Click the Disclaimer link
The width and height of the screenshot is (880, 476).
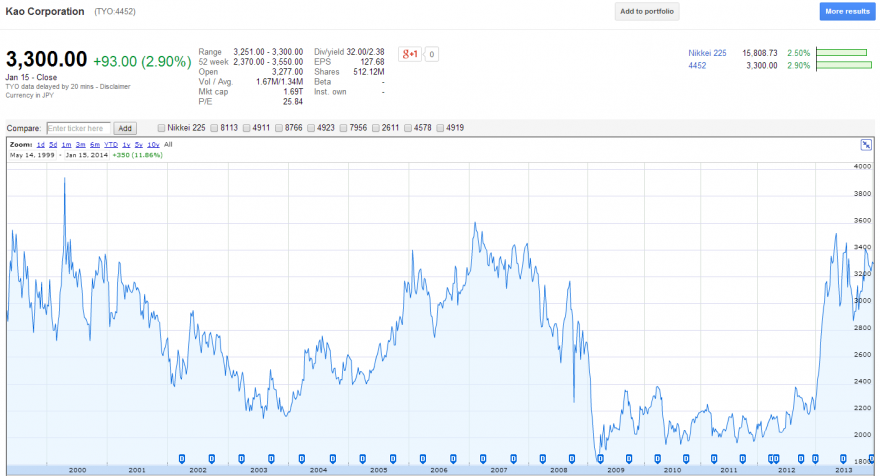click(115, 86)
